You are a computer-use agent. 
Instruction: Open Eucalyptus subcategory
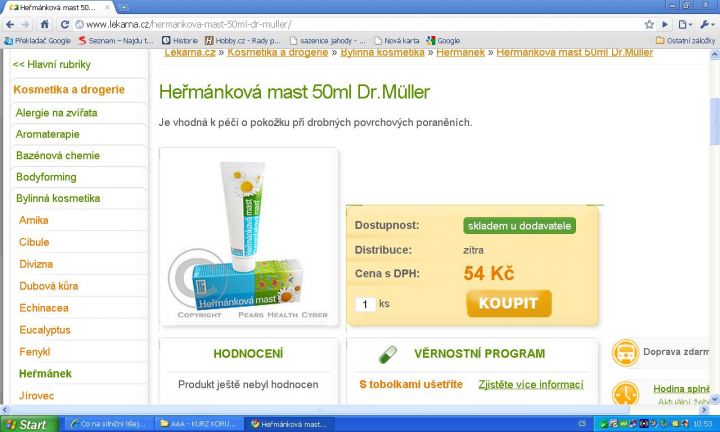tap(45, 330)
